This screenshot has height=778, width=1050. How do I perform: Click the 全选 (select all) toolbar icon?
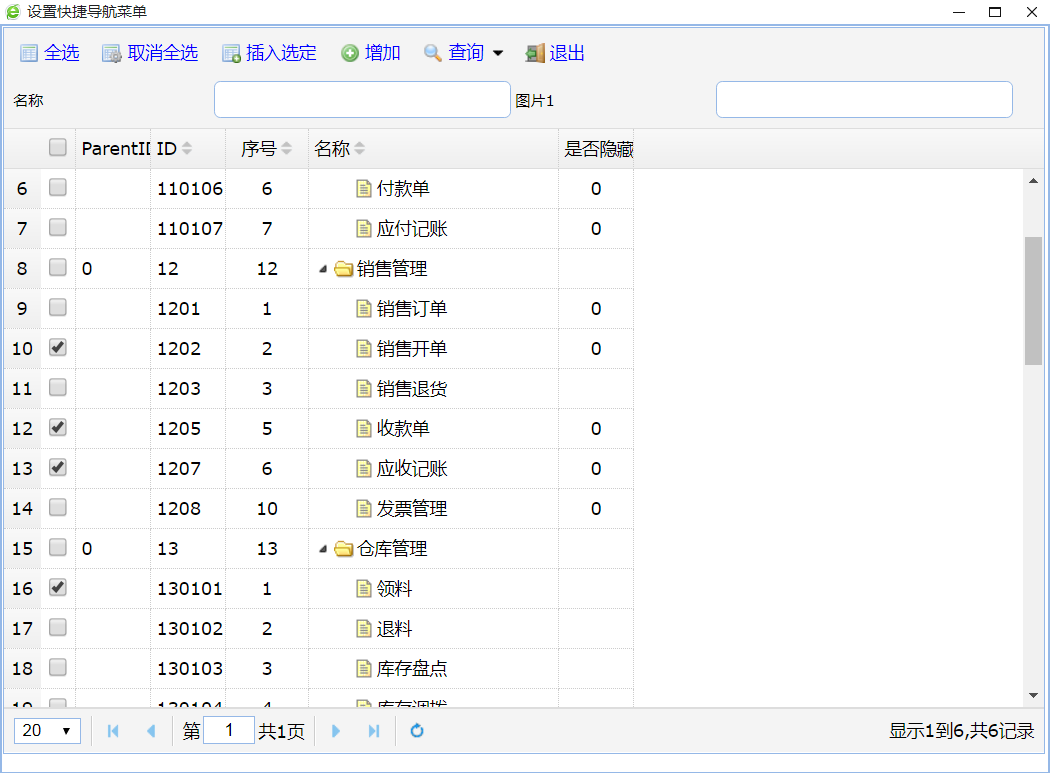(x=29, y=53)
